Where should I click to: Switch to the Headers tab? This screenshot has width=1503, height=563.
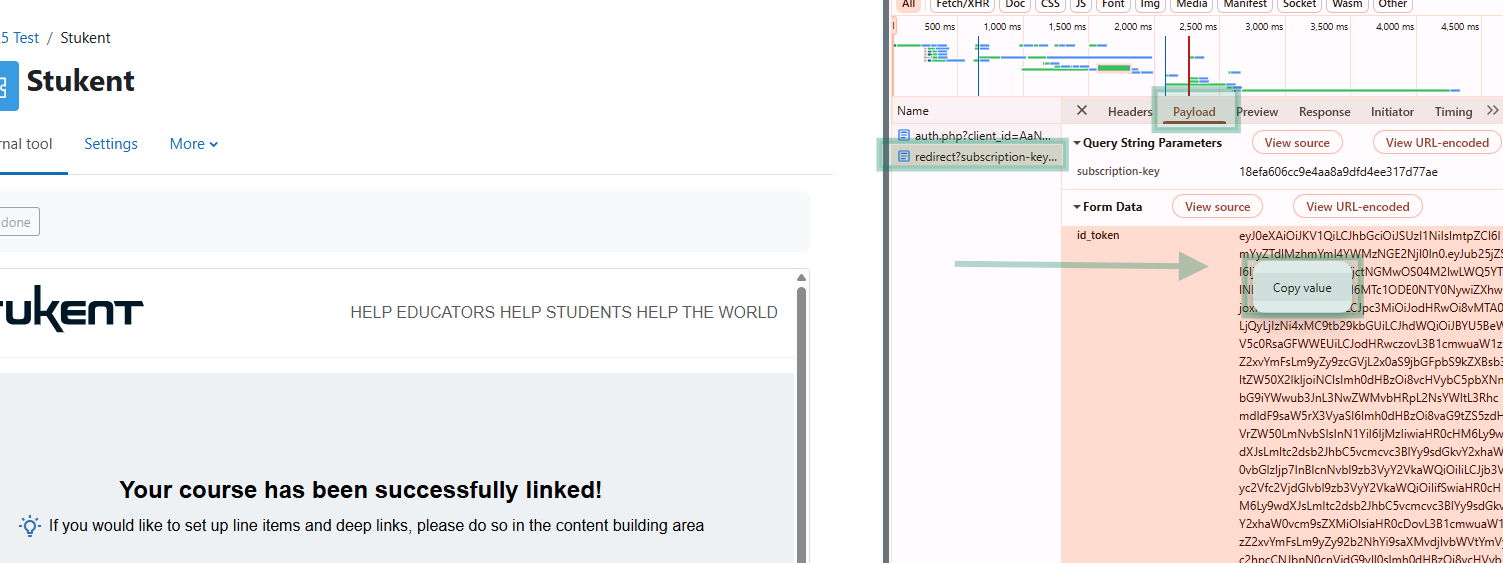coord(1130,112)
